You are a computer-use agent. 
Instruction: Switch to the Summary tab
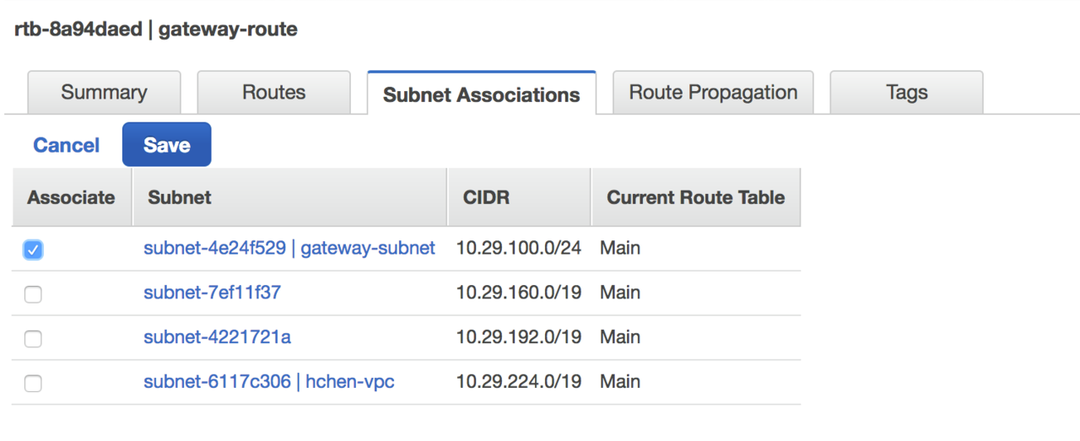pyautogui.click(x=104, y=93)
